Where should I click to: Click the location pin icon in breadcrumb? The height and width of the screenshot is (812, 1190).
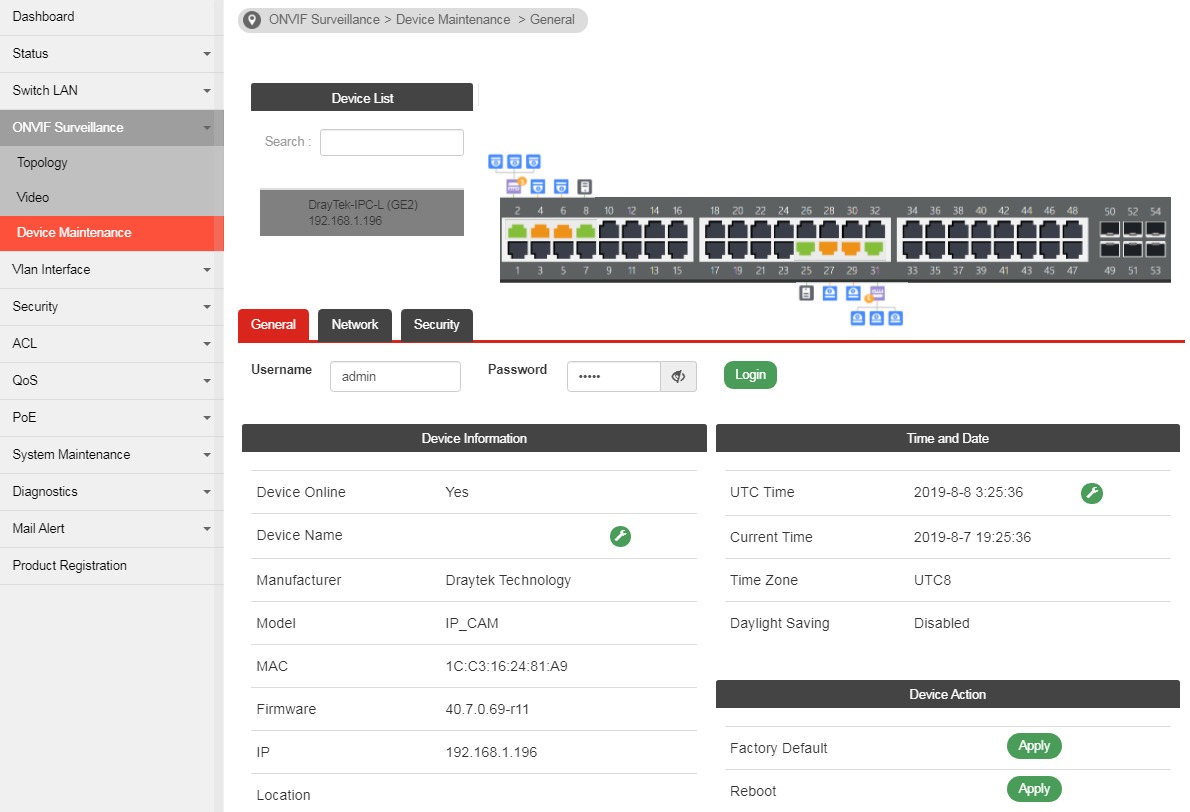(x=253, y=20)
